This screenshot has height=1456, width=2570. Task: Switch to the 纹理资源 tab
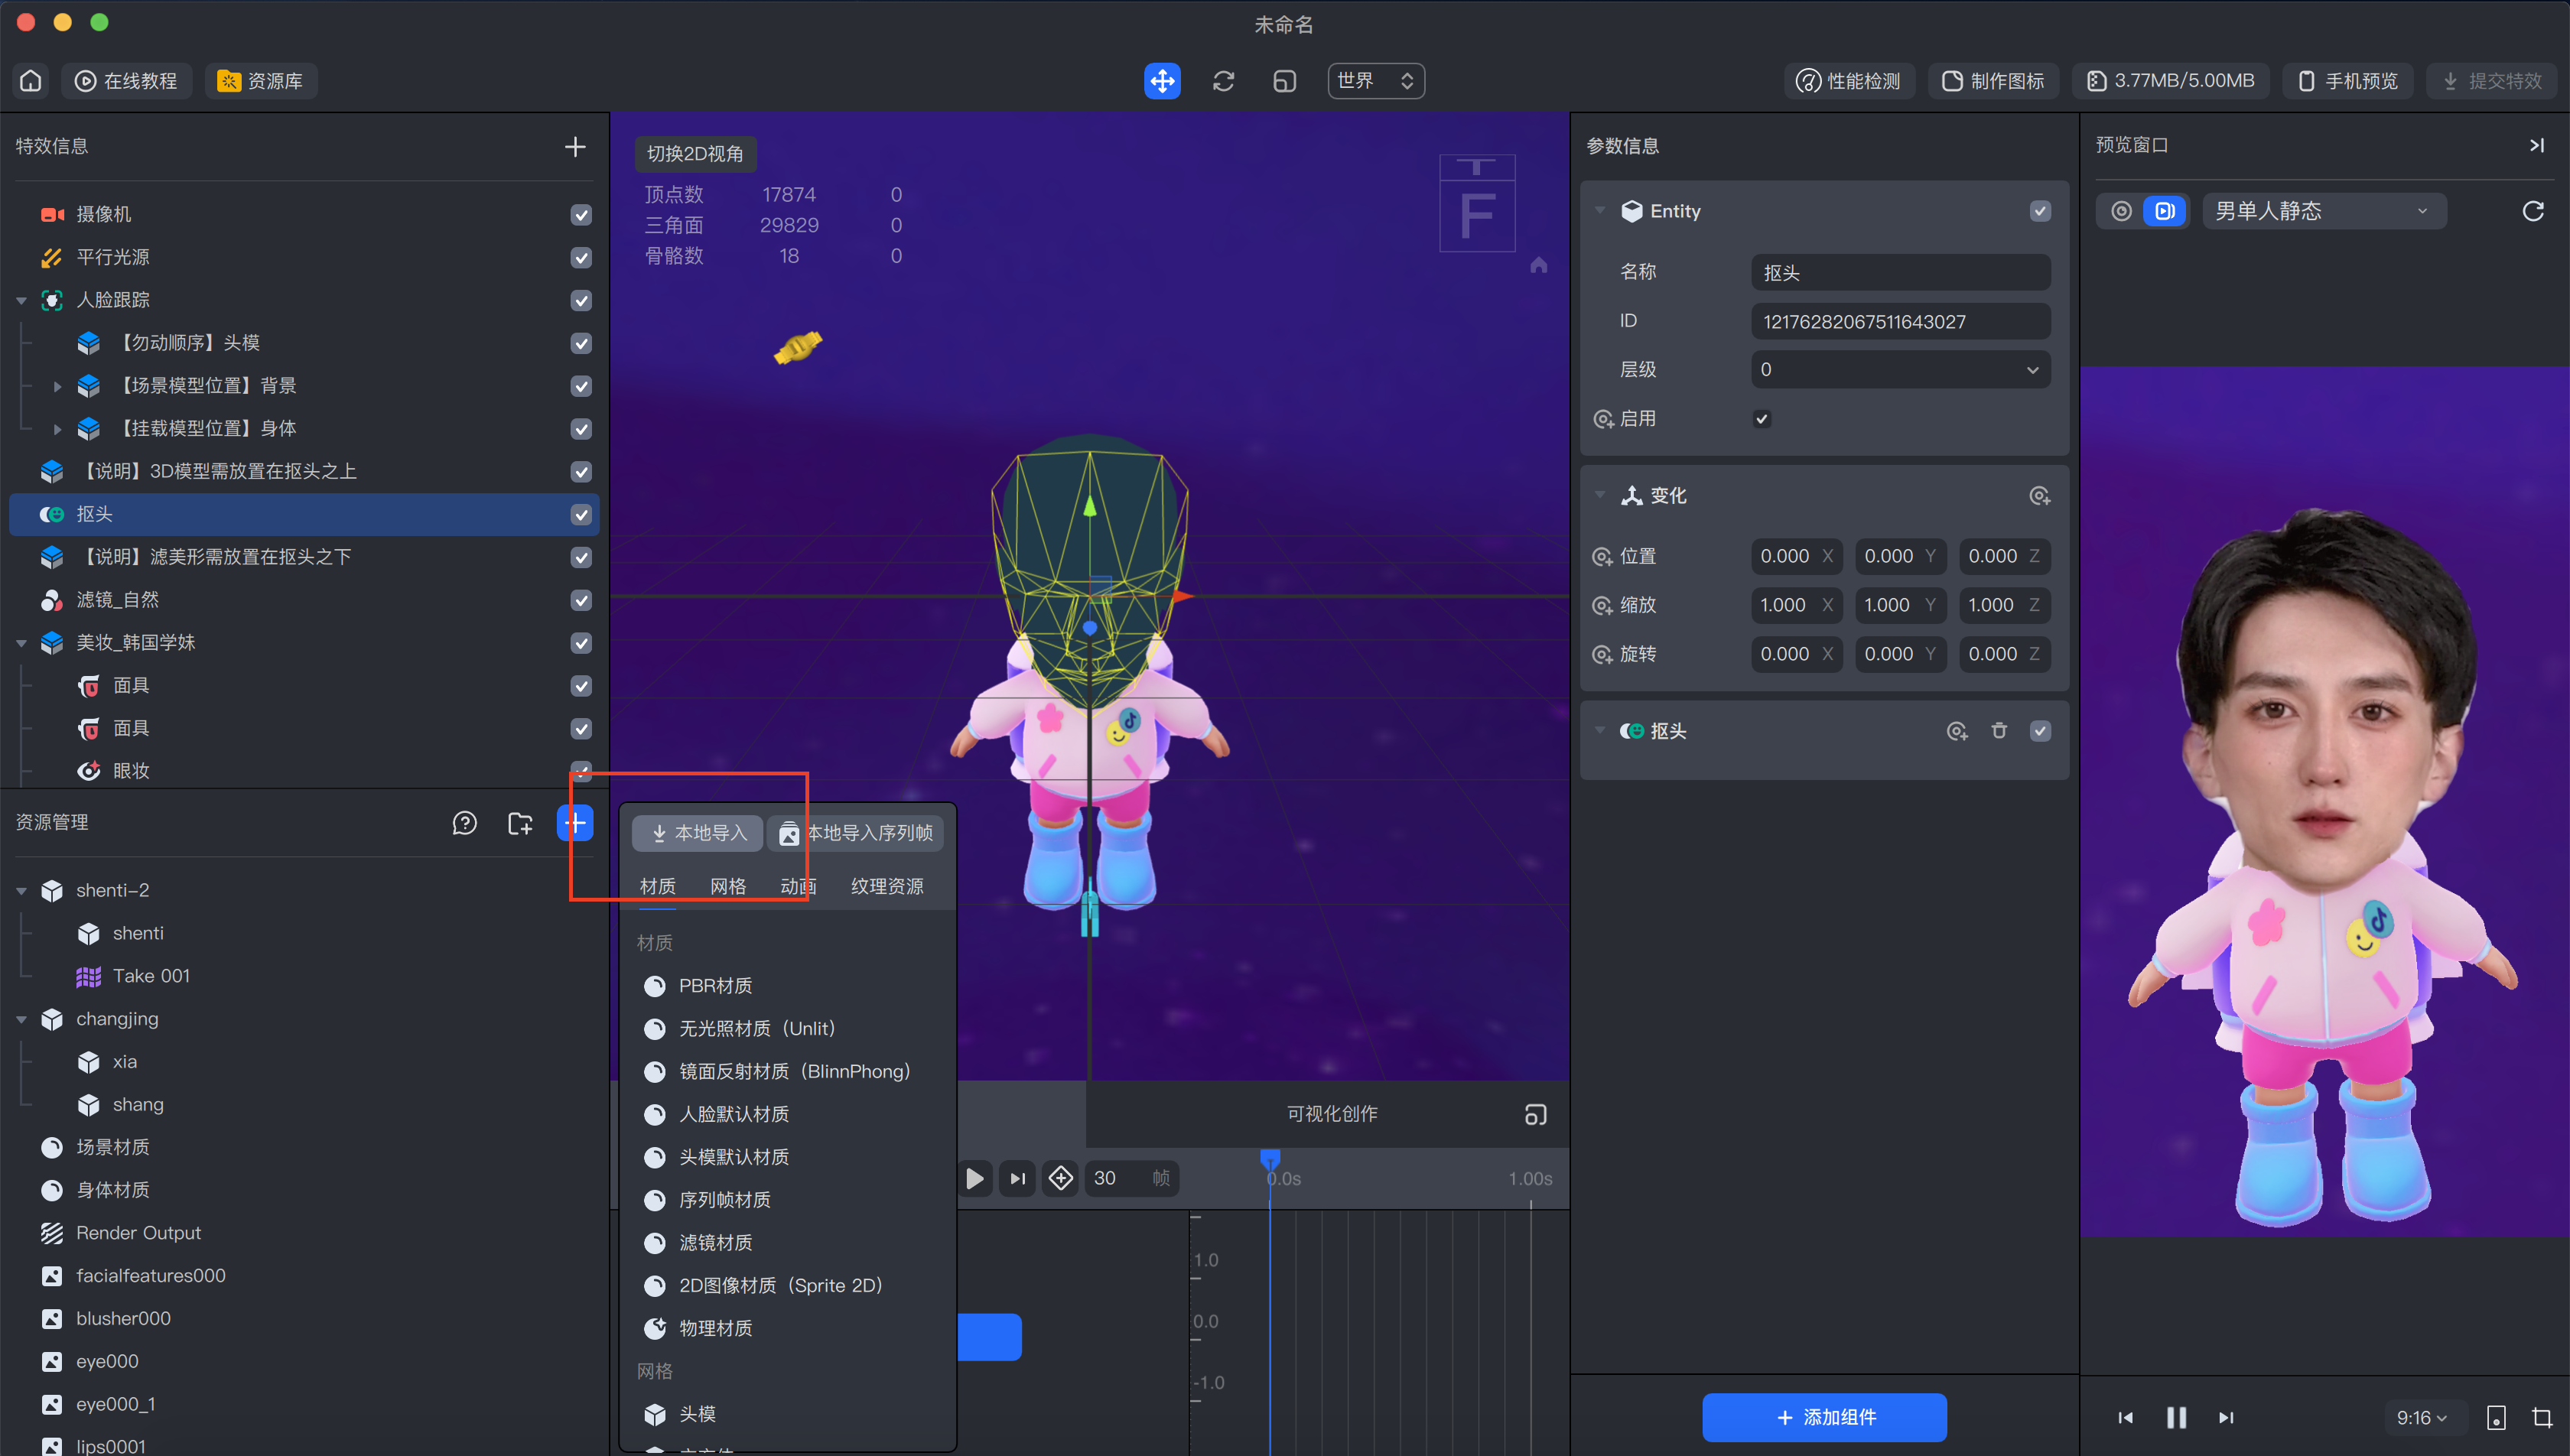(x=886, y=886)
